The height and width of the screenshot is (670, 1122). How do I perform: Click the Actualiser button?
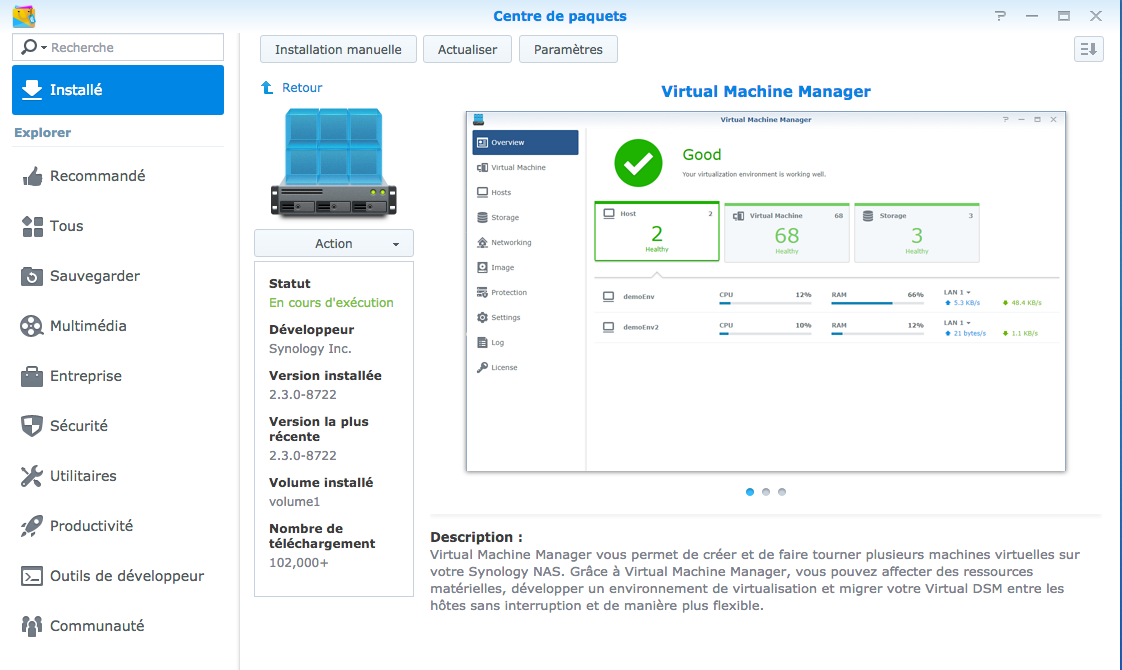(467, 49)
